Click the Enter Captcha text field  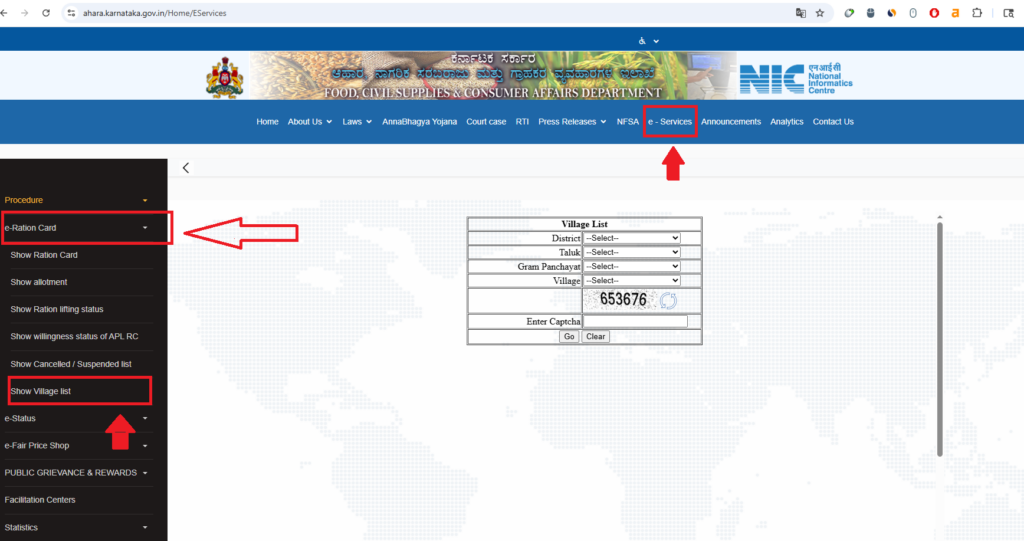coord(635,321)
